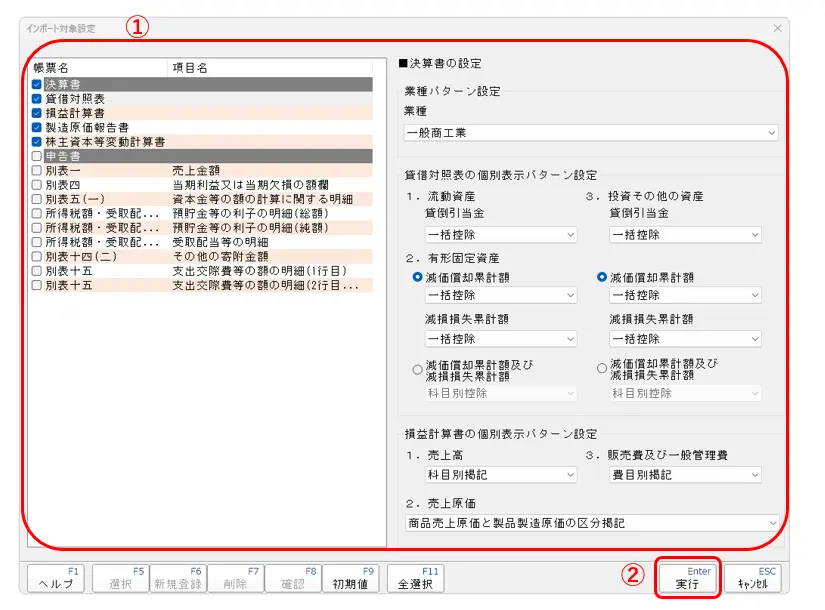Expand 販売費及び一般管理費 費目別掲記 dropdown
This screenshot has width=825, height=610.
click(685, 475)
